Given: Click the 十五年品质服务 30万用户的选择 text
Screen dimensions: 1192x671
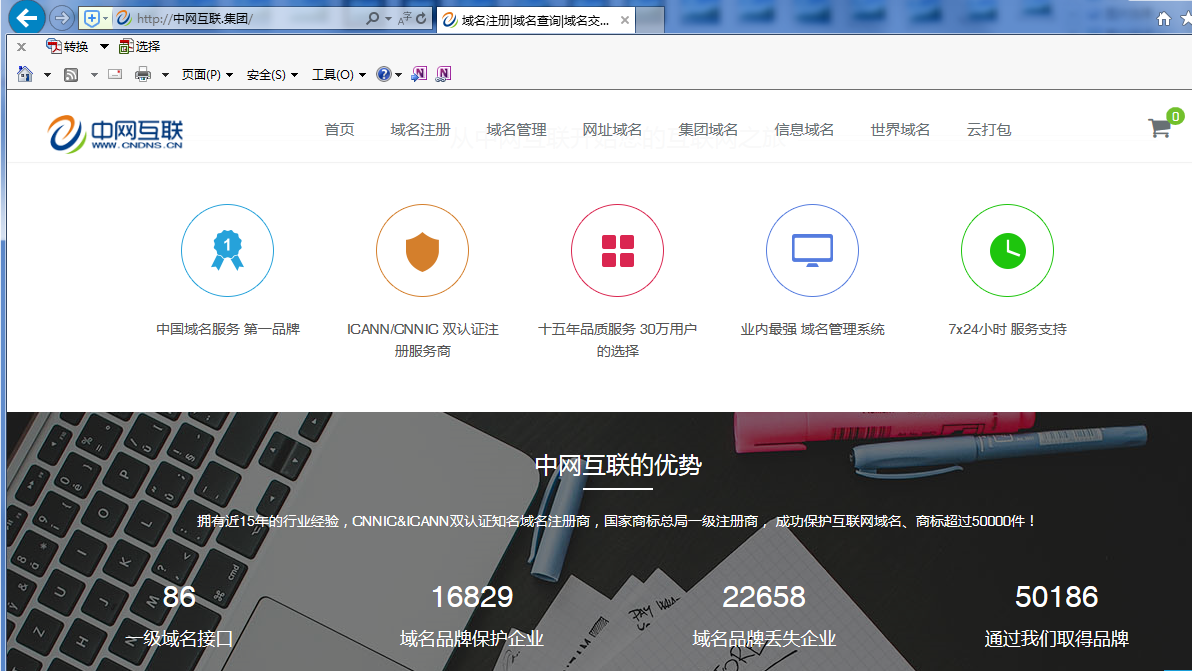Looking at the screenshot, I should click(x=617, y=340).
